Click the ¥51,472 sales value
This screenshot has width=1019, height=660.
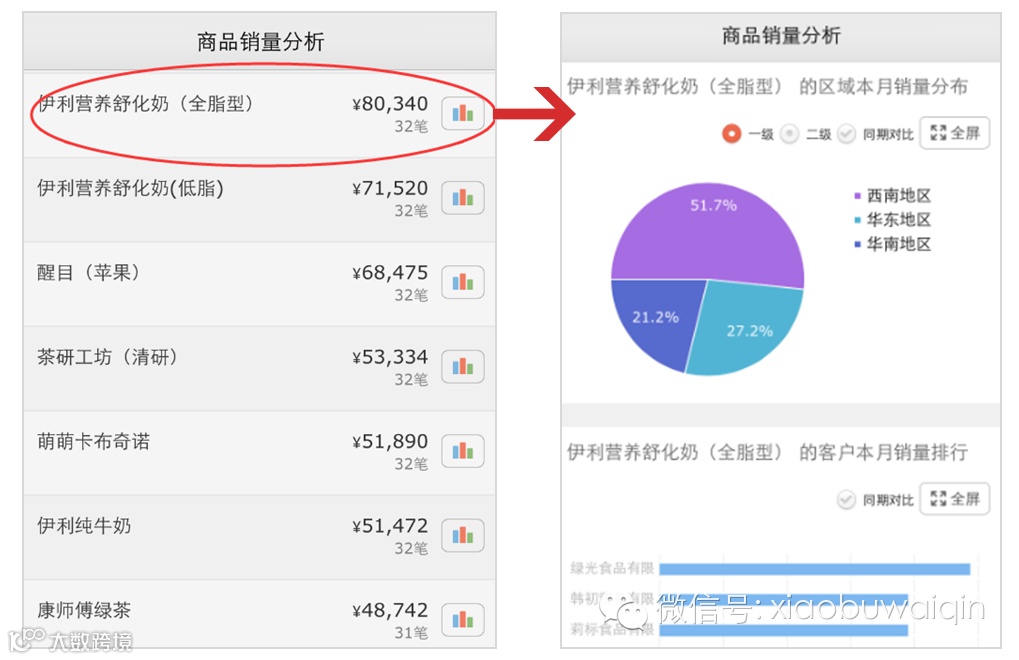click(x=390, y=526)
